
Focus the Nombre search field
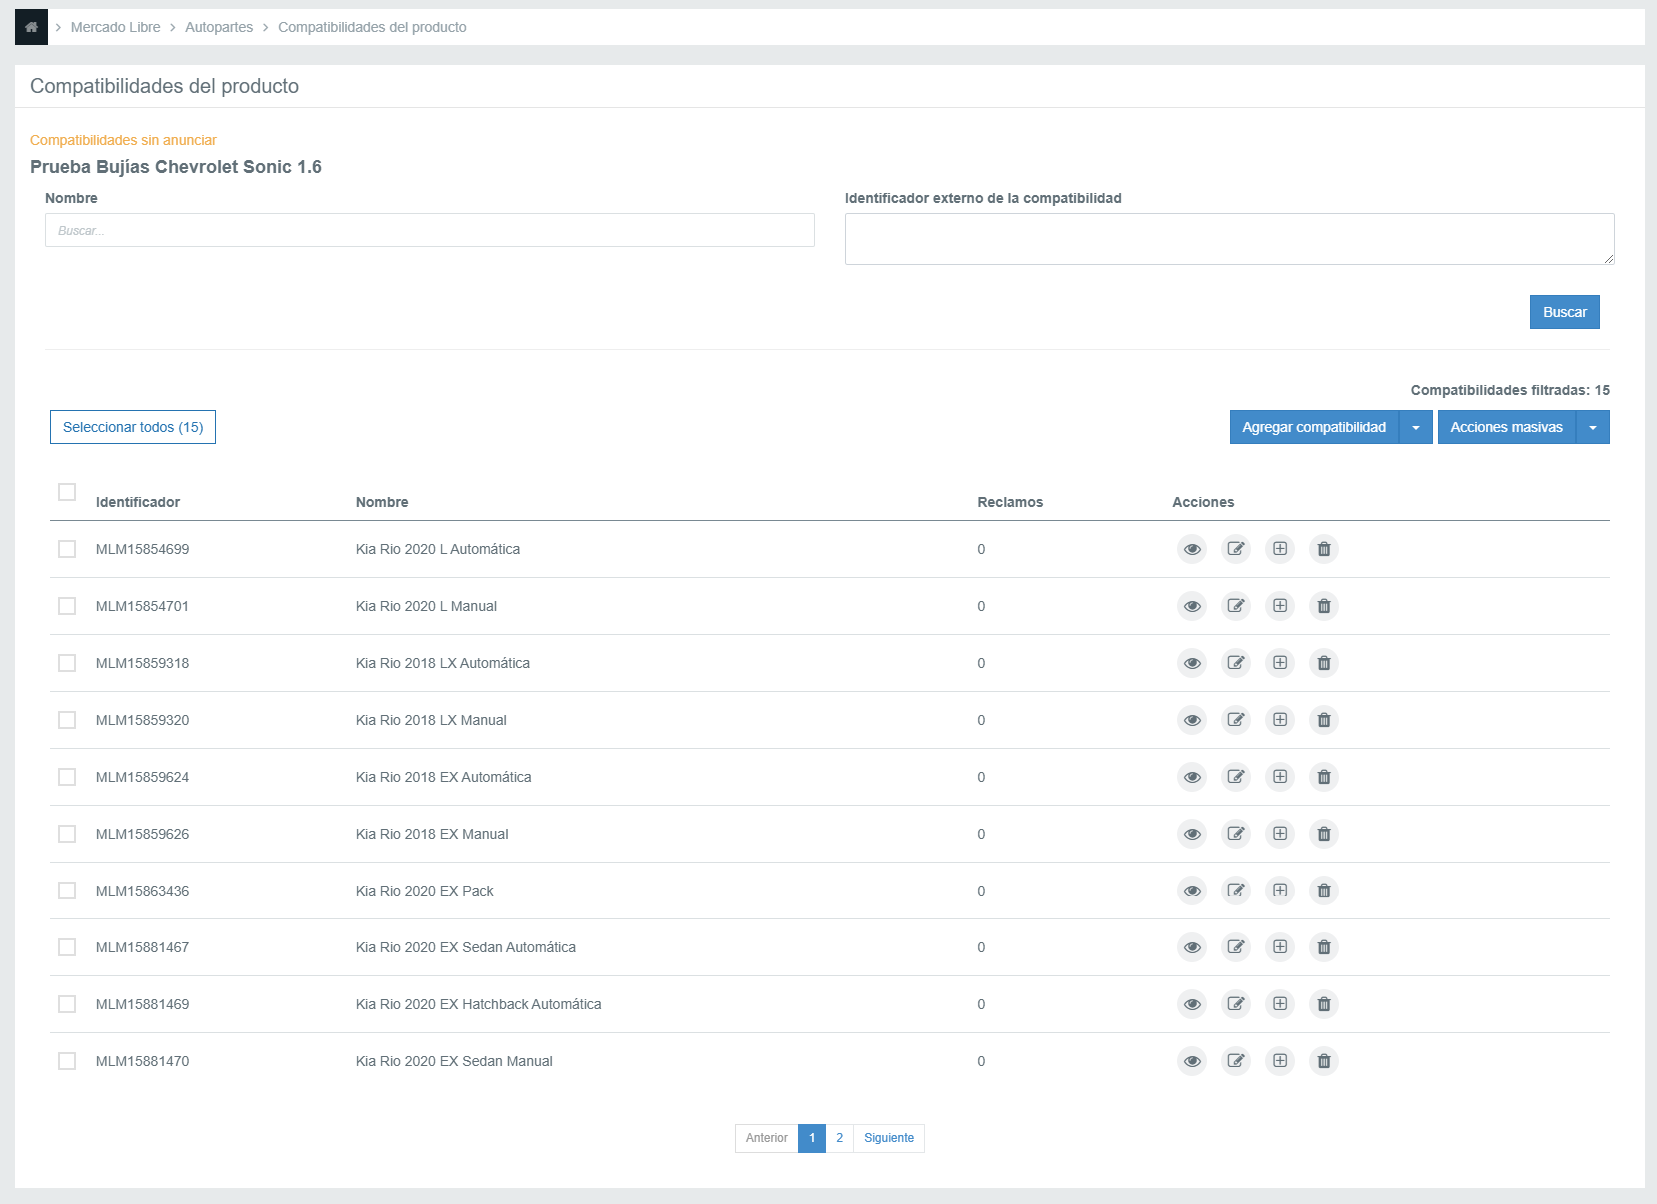430,230
